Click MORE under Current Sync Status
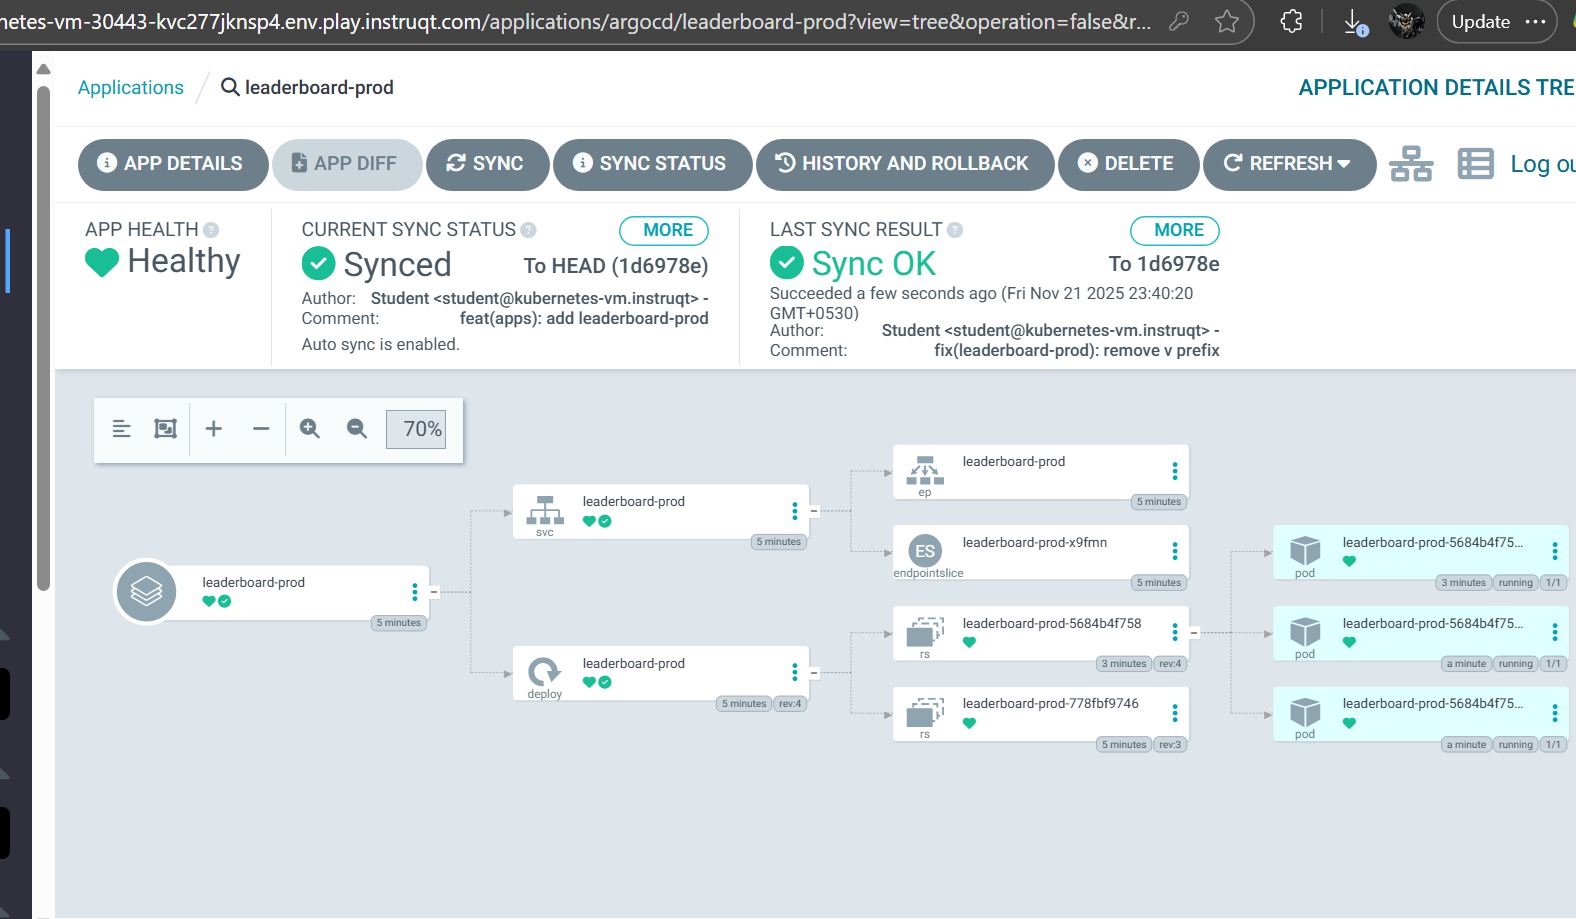1576x919 pixels. point(664,230)
